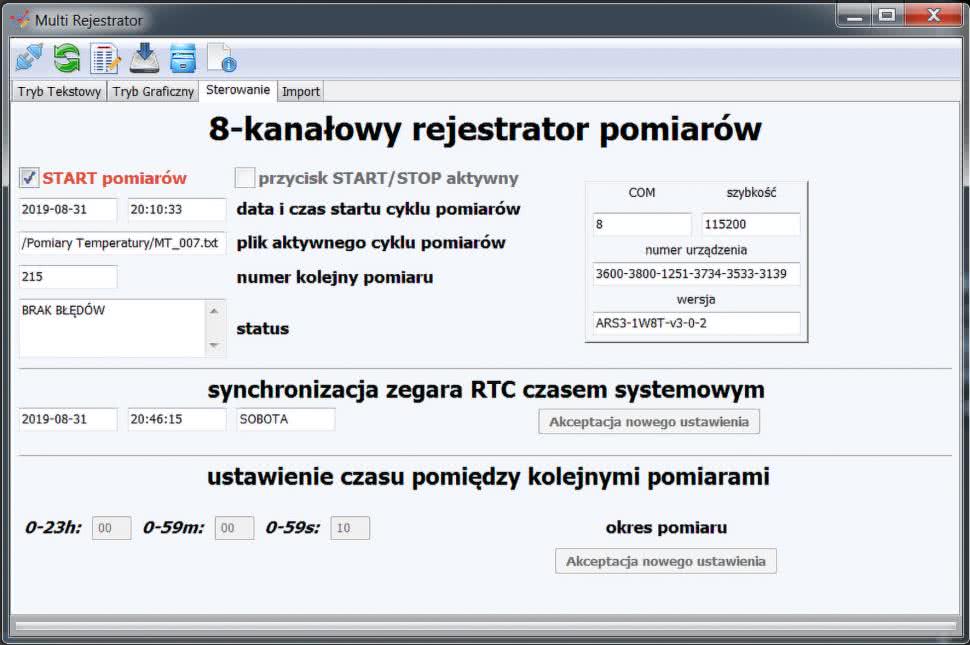Toggle the przycisk START/STOP aktywny checkbox
Viewport: 970px width, 645px height.
coord(245,178)
